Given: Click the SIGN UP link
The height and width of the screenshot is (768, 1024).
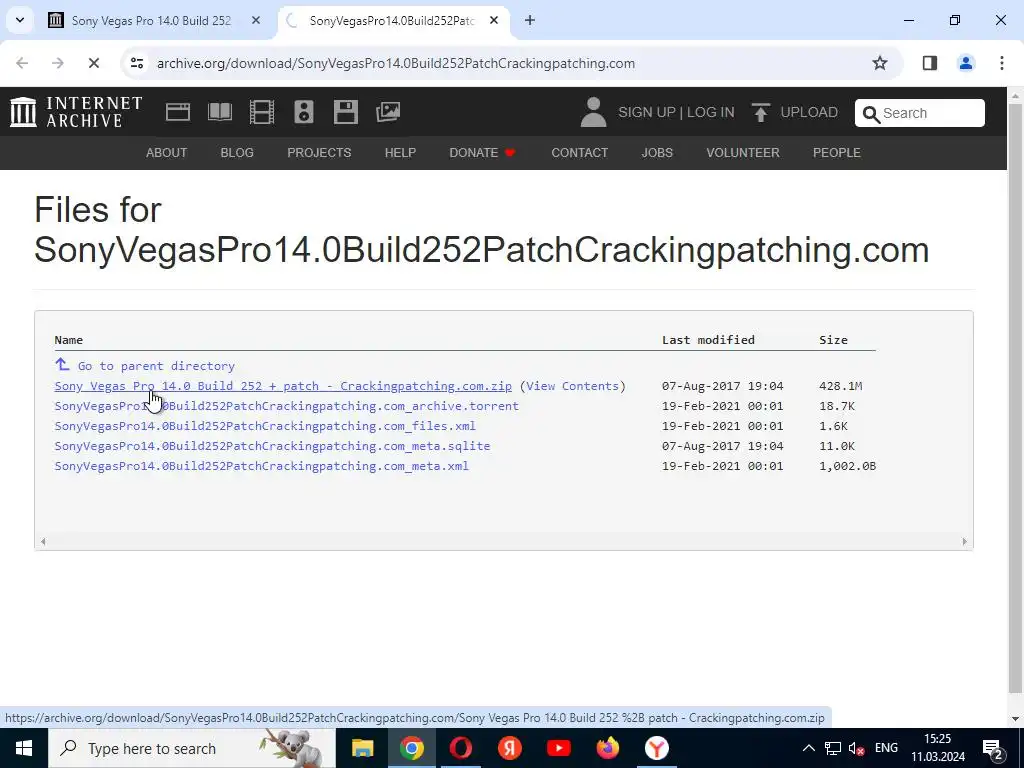Looking at the screenshot, I should (647, 112).
